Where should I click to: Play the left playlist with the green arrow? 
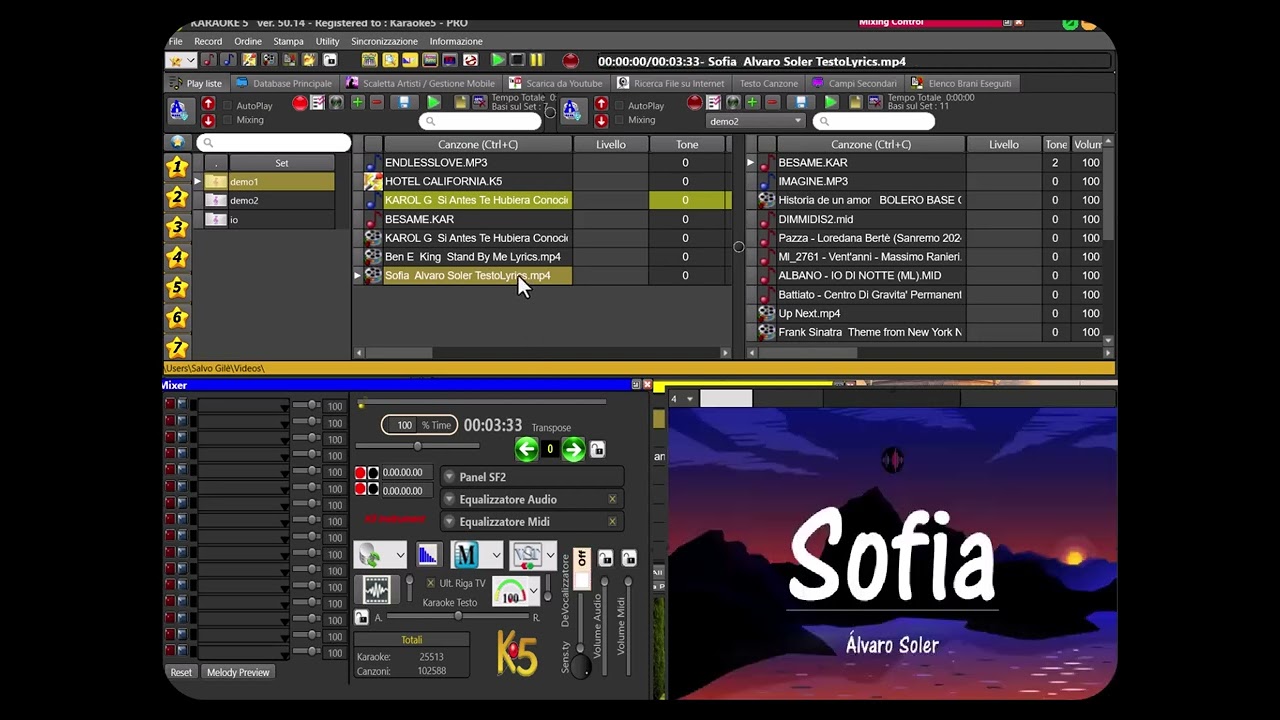[x=433, y=103]
